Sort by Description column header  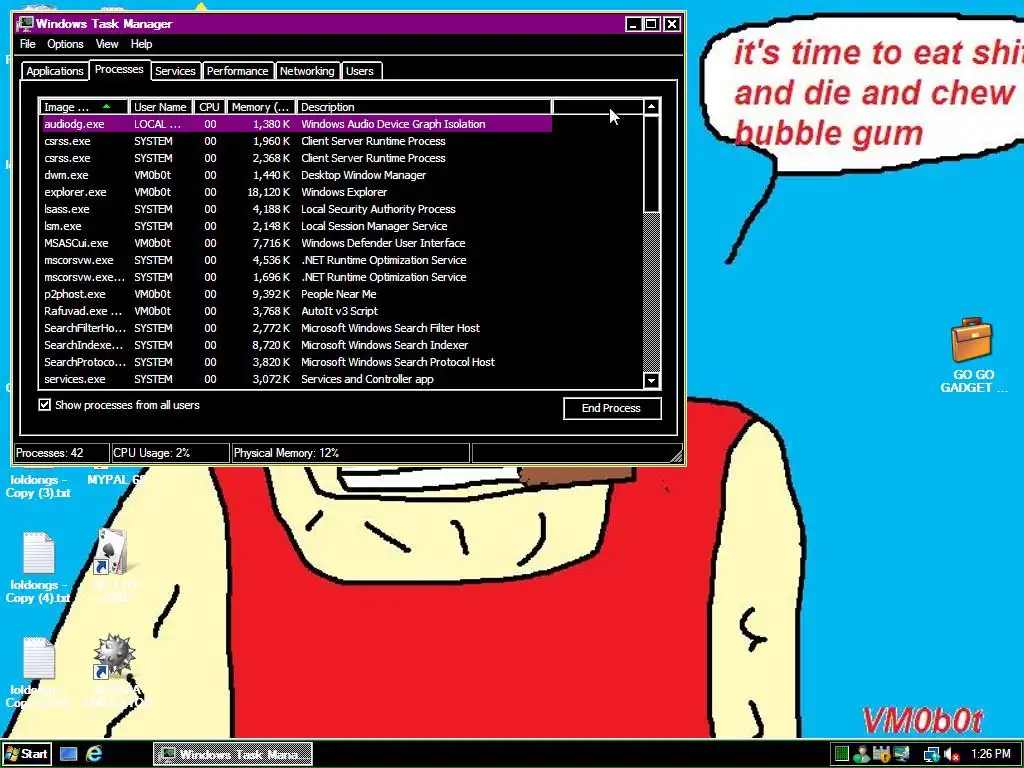click(x=424, y=107)
